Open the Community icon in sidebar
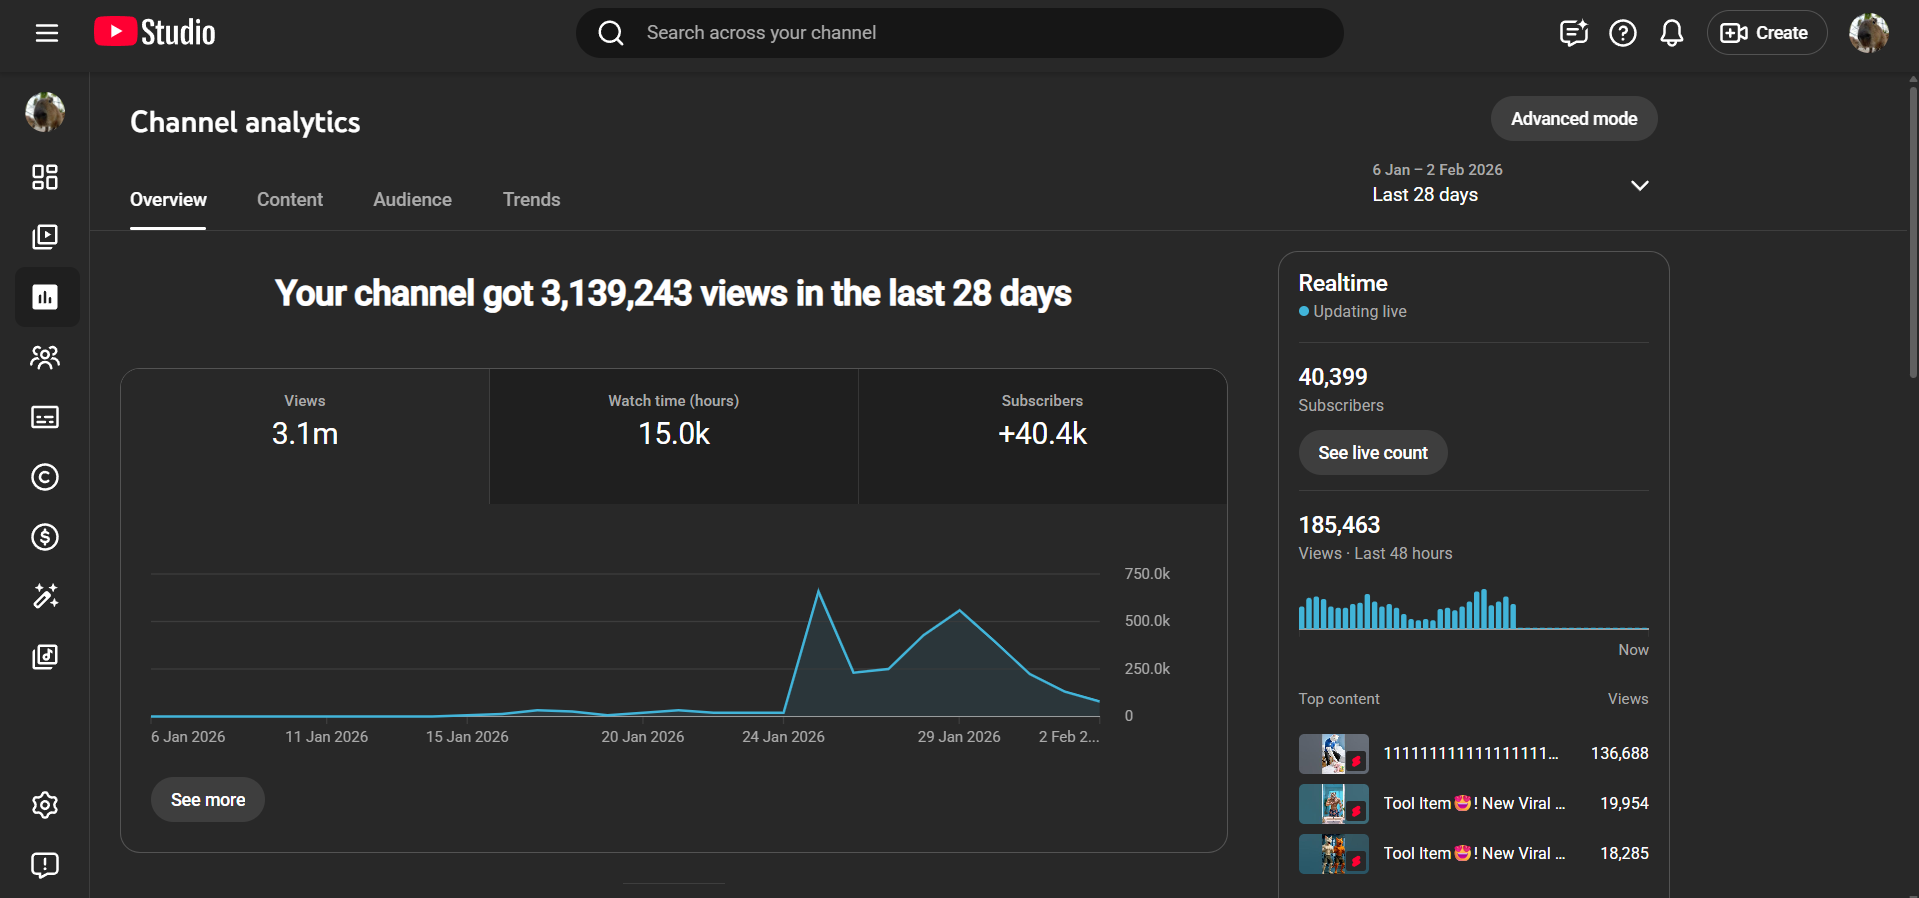 (x=45, y=357)
